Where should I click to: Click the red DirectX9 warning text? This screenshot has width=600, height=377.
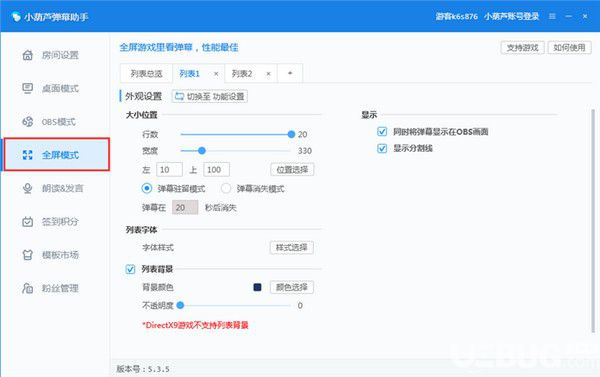tap(195, 325)
